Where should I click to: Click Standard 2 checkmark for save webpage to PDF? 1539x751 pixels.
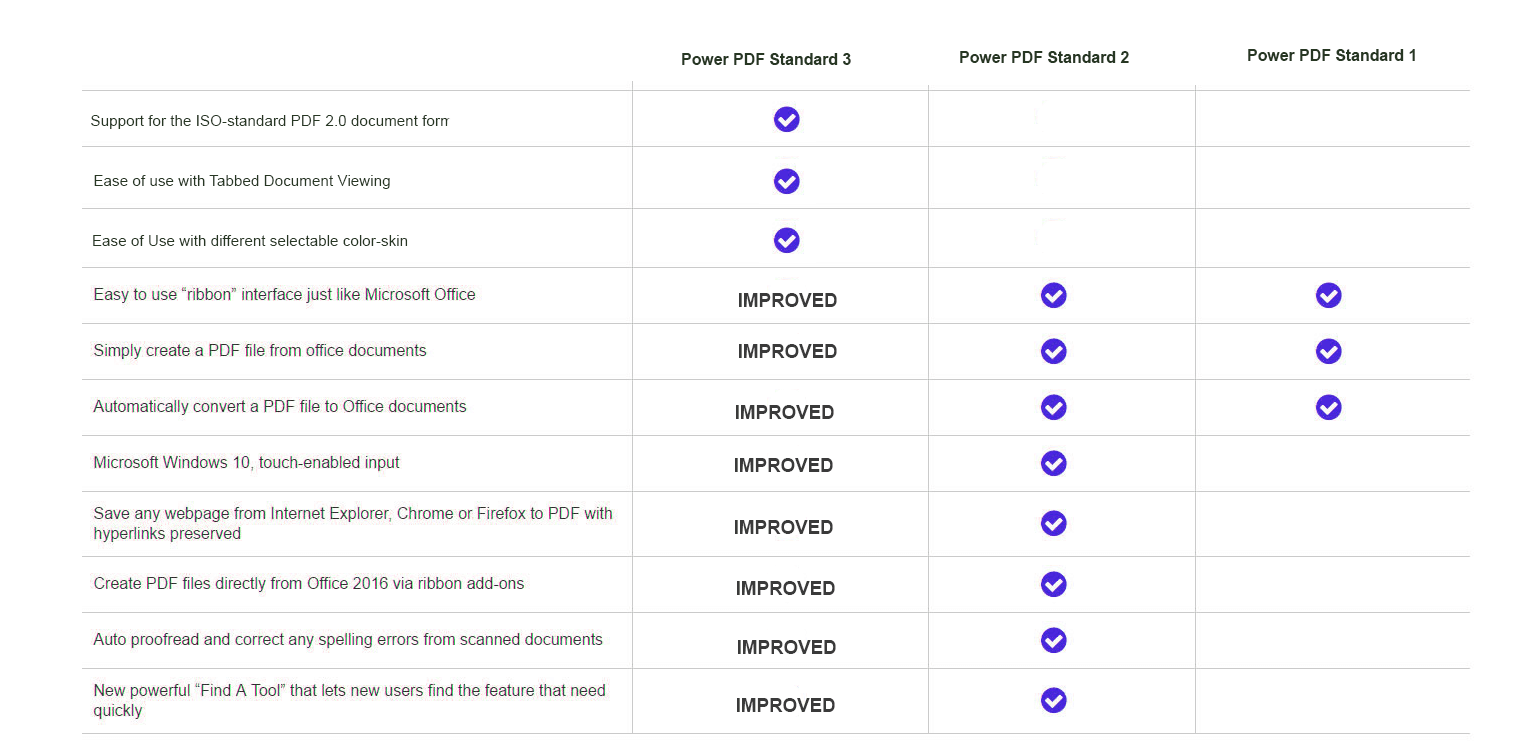click(1054, 523)
